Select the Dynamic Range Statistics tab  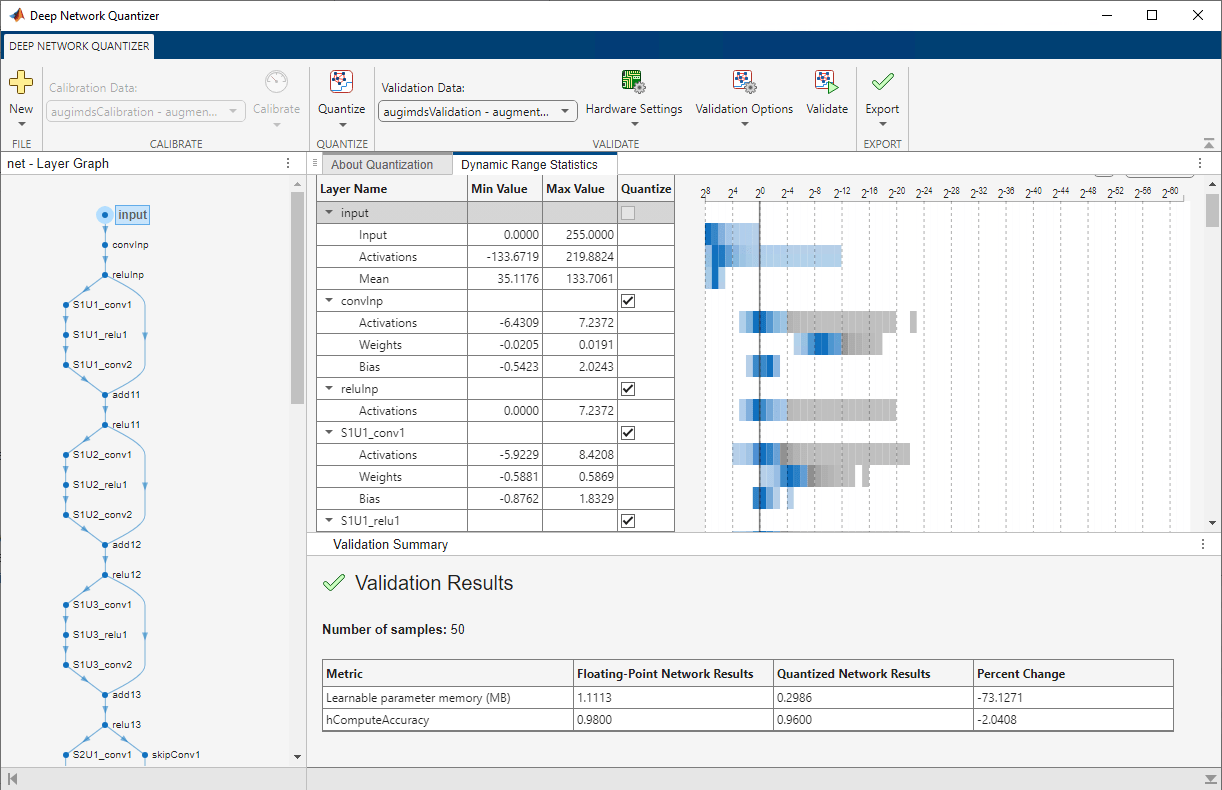click(x=529, y=165)
